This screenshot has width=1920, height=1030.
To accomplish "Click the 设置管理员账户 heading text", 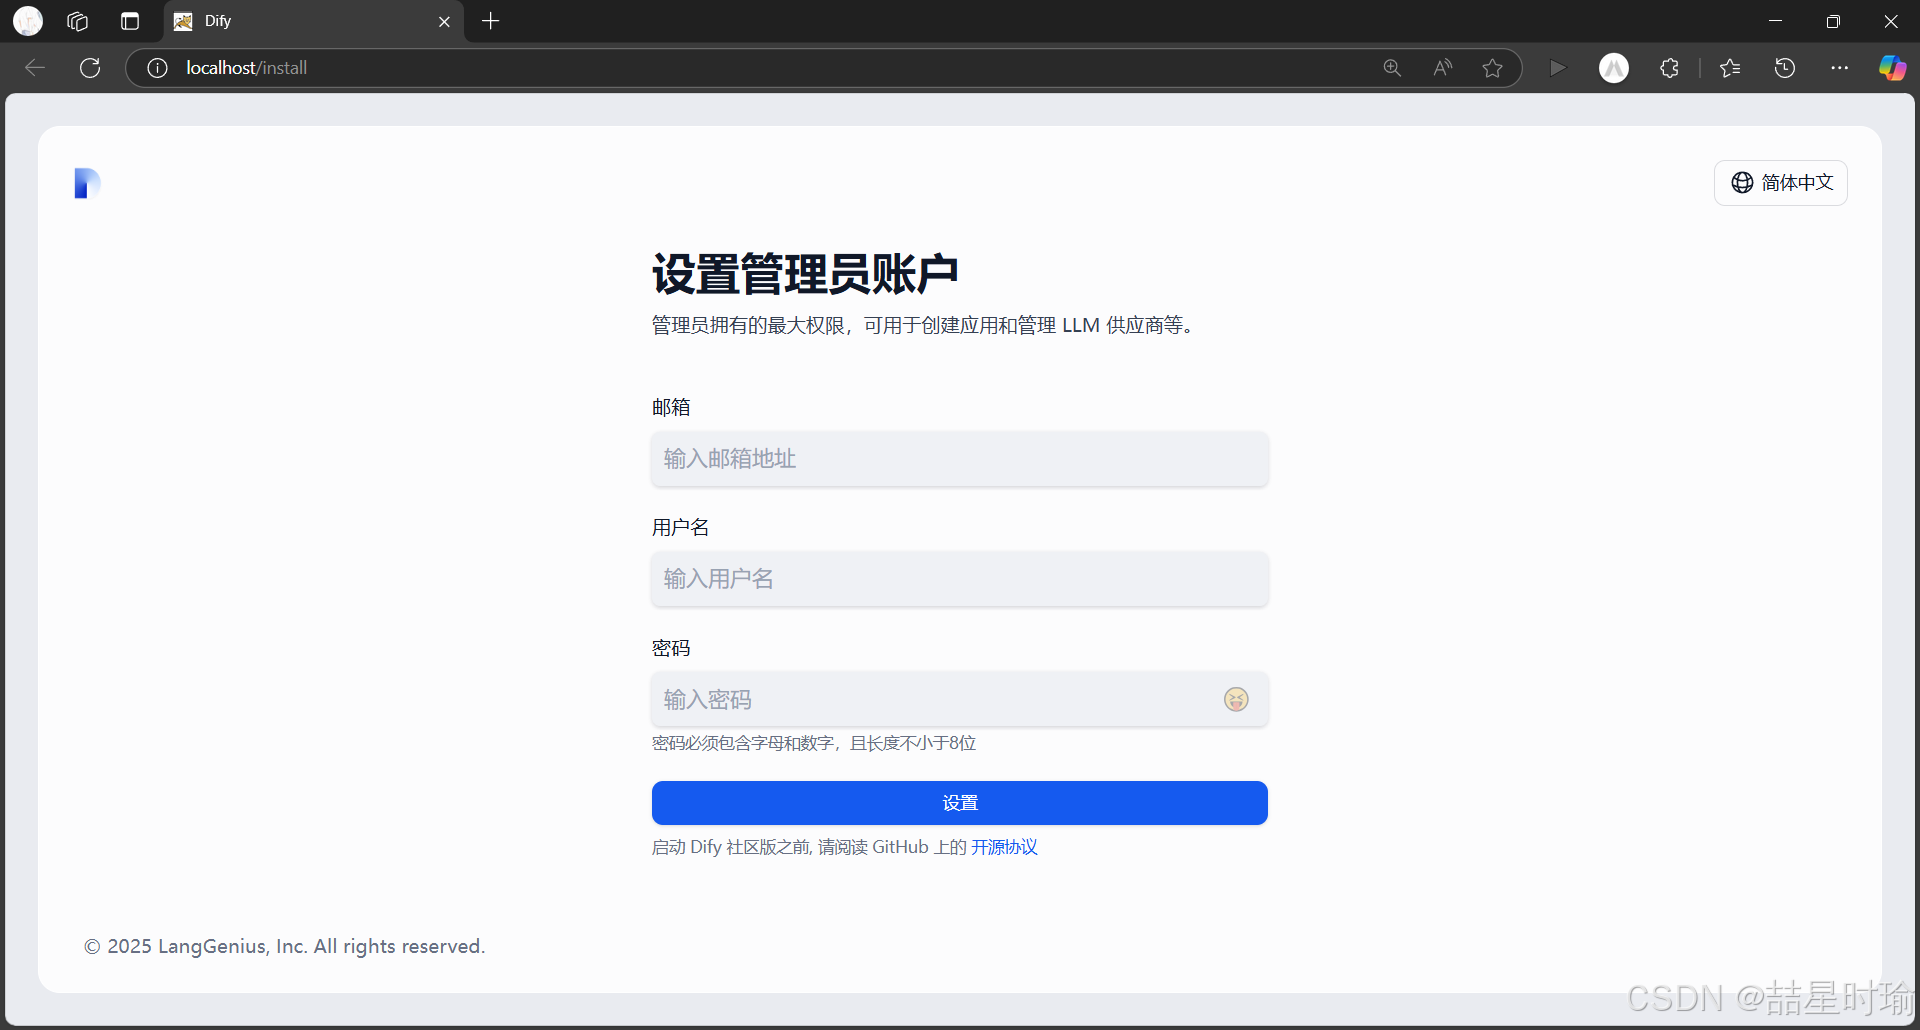I will [805, 274].
